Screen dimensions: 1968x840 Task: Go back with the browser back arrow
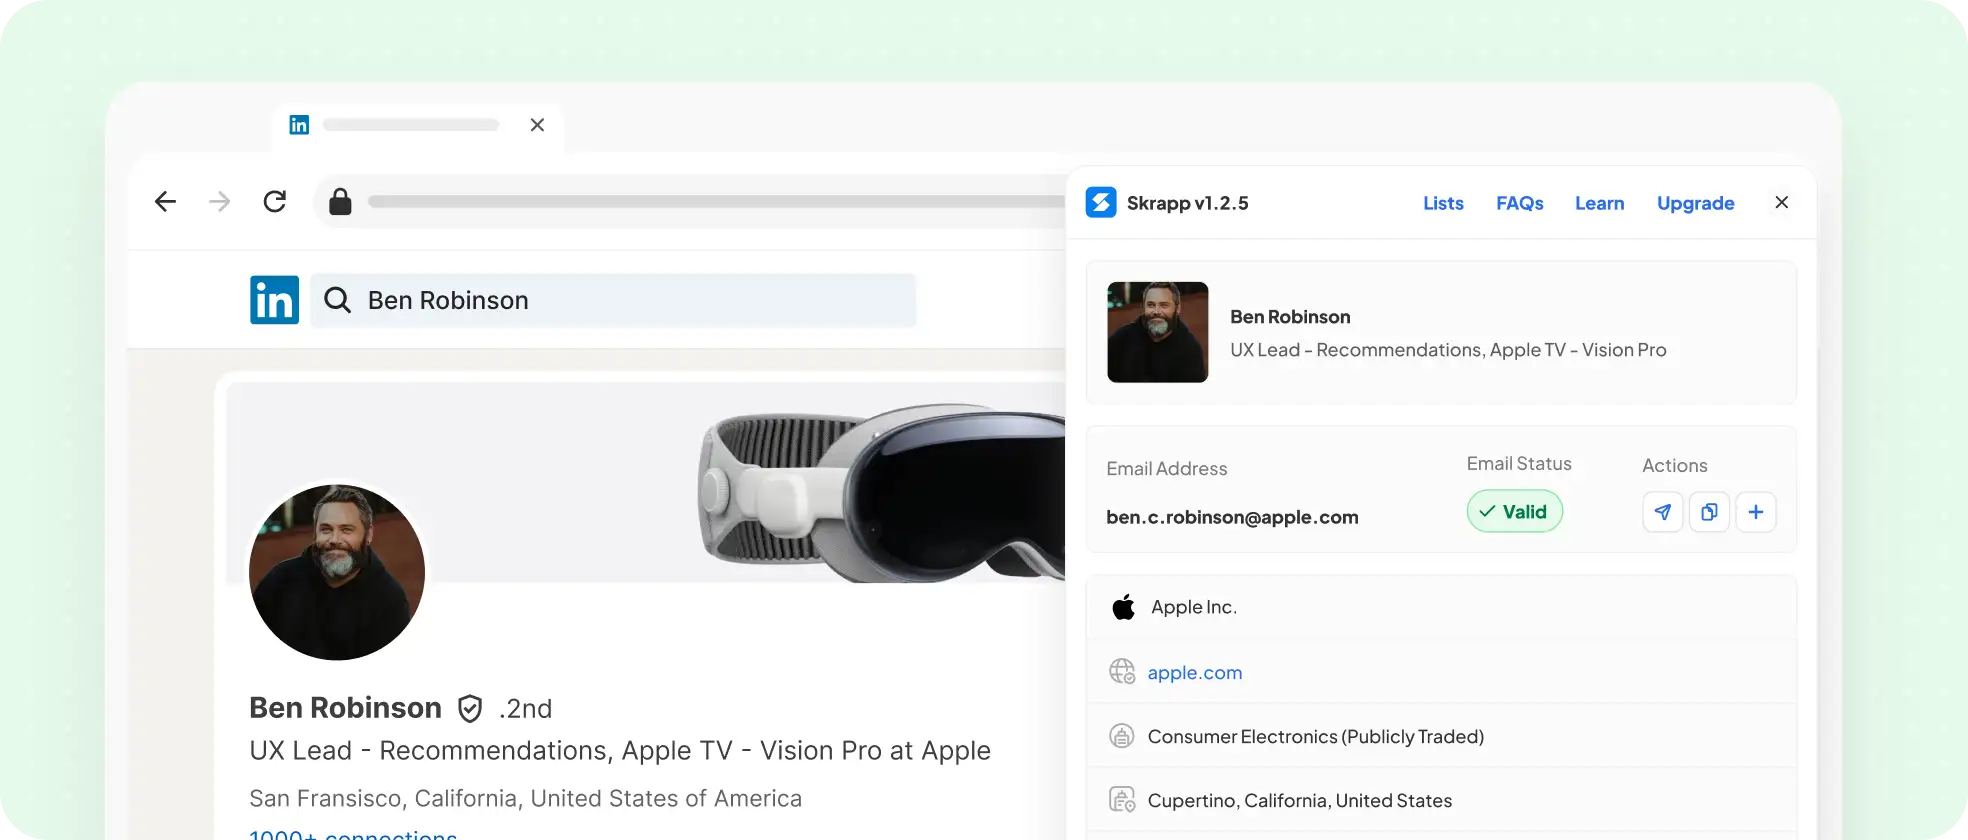166,202
